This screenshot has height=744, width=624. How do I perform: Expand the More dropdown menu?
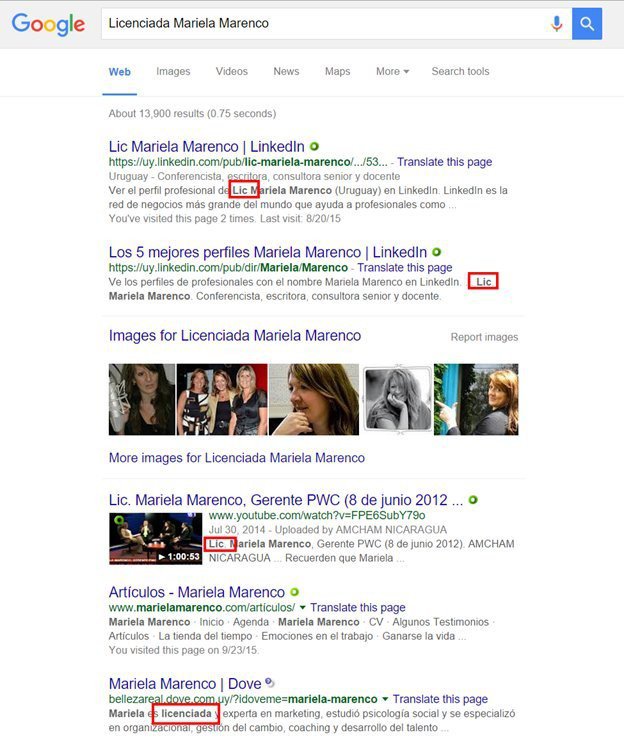point(392,72)
